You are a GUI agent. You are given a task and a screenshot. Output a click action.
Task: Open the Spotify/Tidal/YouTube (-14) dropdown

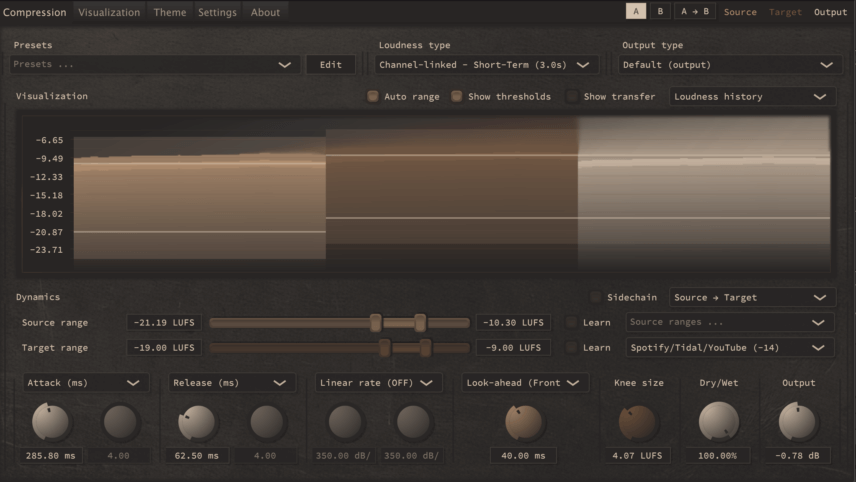click(729, 348)
